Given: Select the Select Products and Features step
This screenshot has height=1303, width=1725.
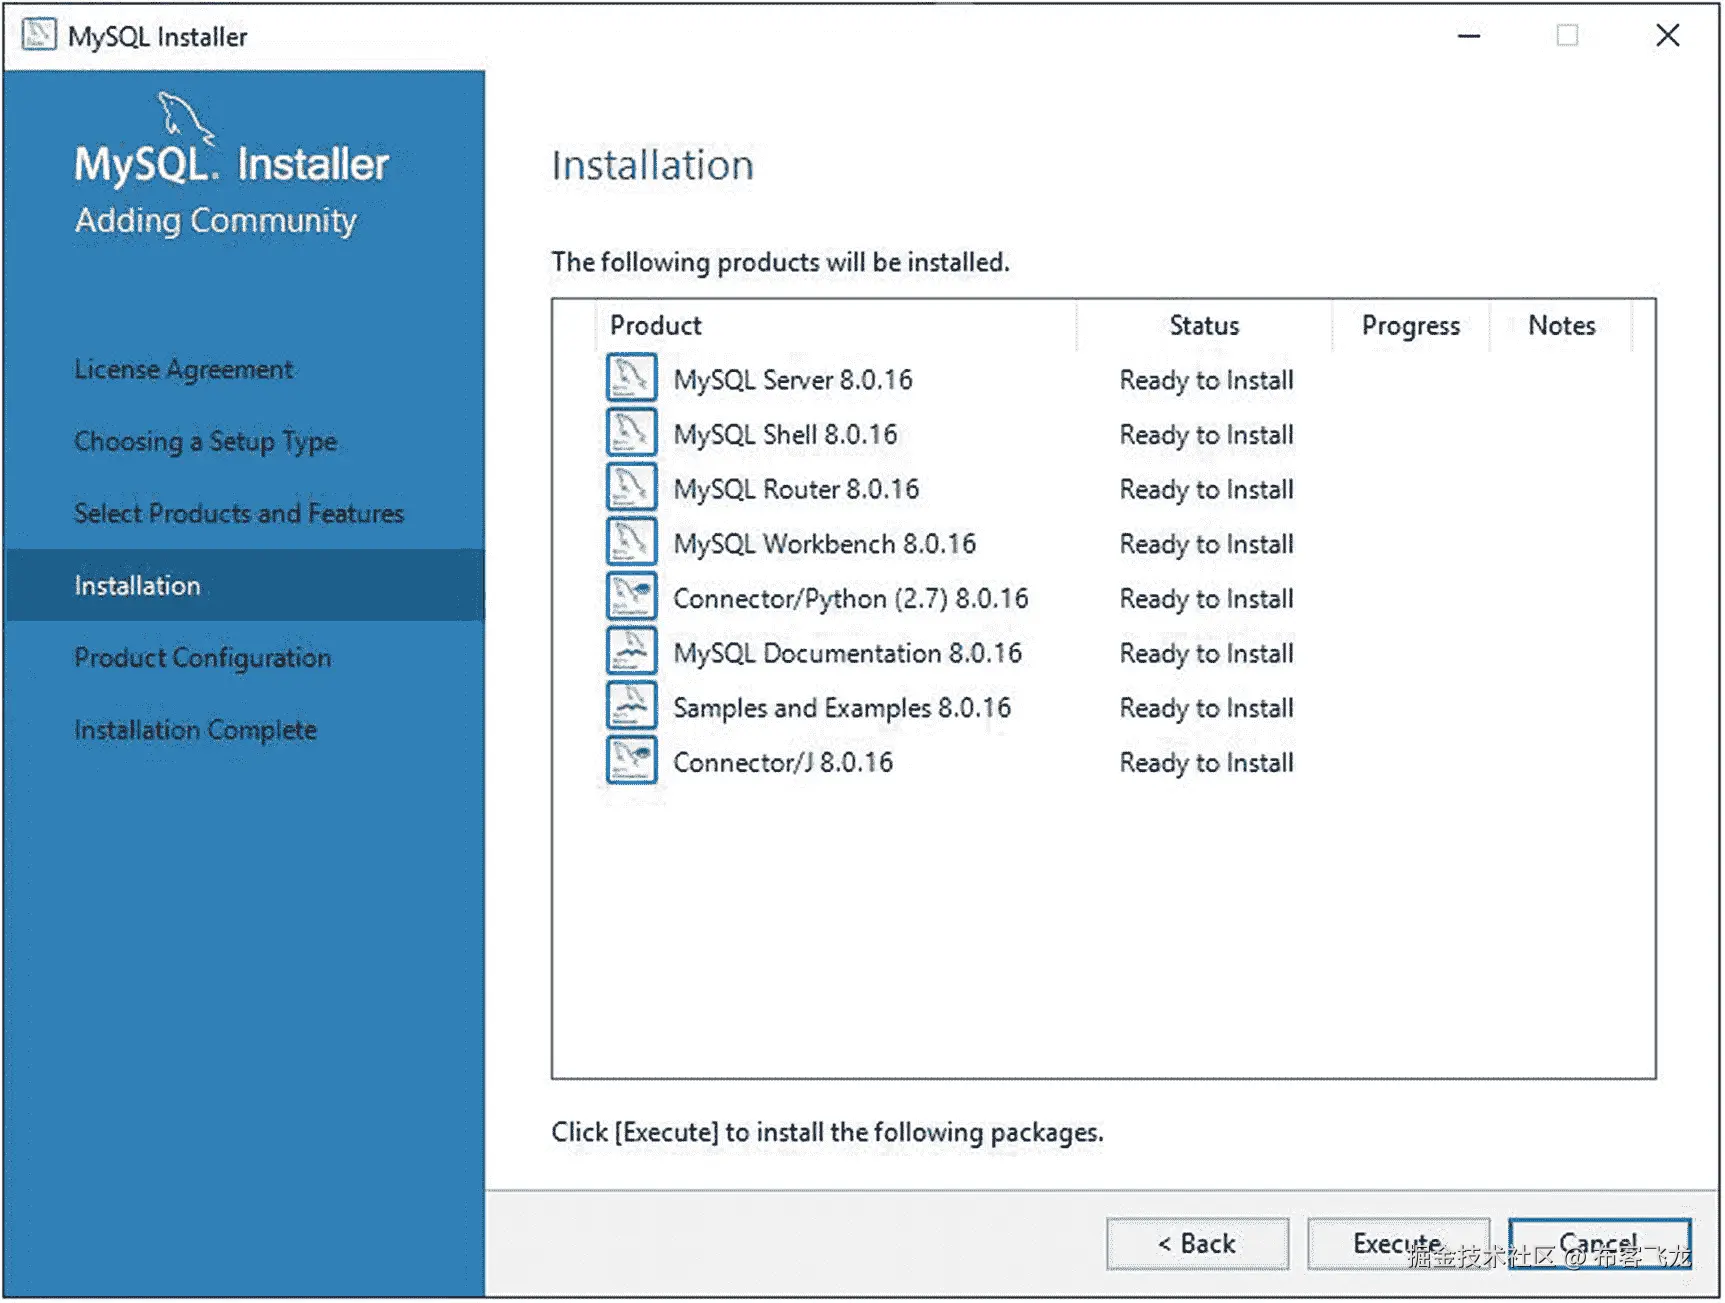Looking at the screenshot, I should (x=239, y=513).
